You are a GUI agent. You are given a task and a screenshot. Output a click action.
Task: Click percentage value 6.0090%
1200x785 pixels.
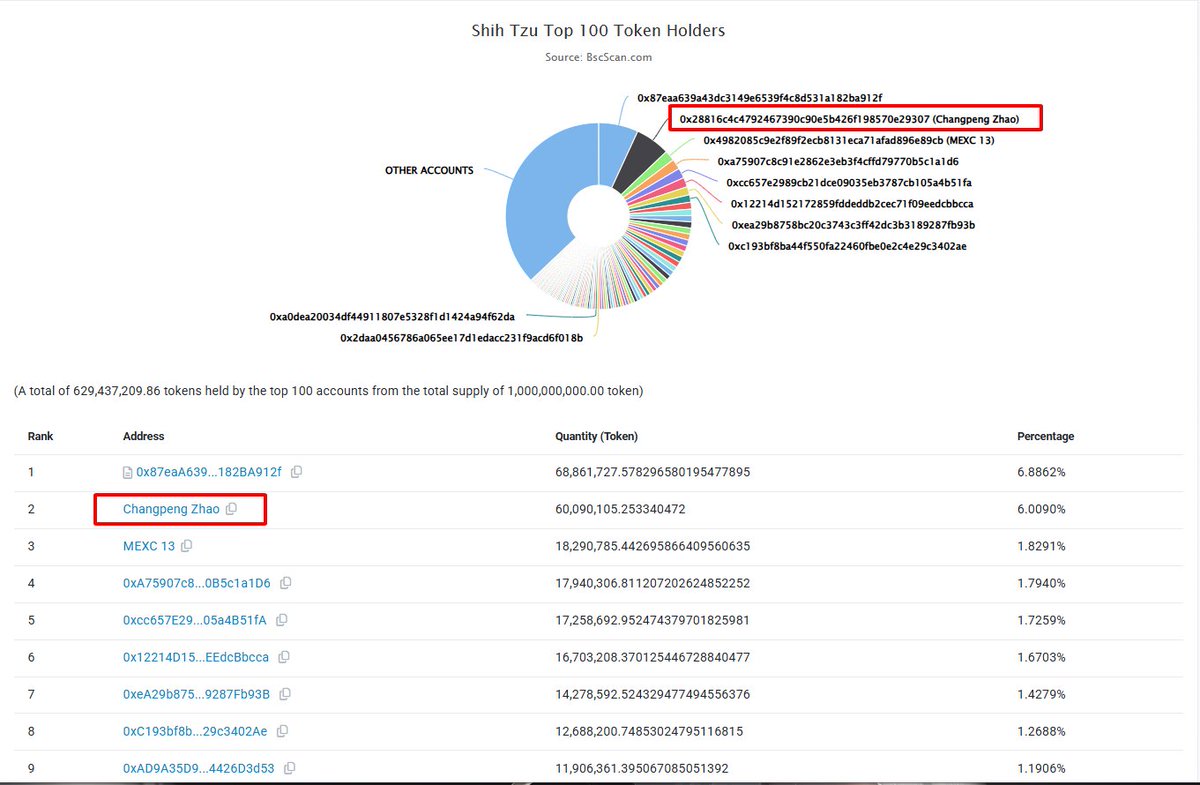click(x=1041, y=509)
